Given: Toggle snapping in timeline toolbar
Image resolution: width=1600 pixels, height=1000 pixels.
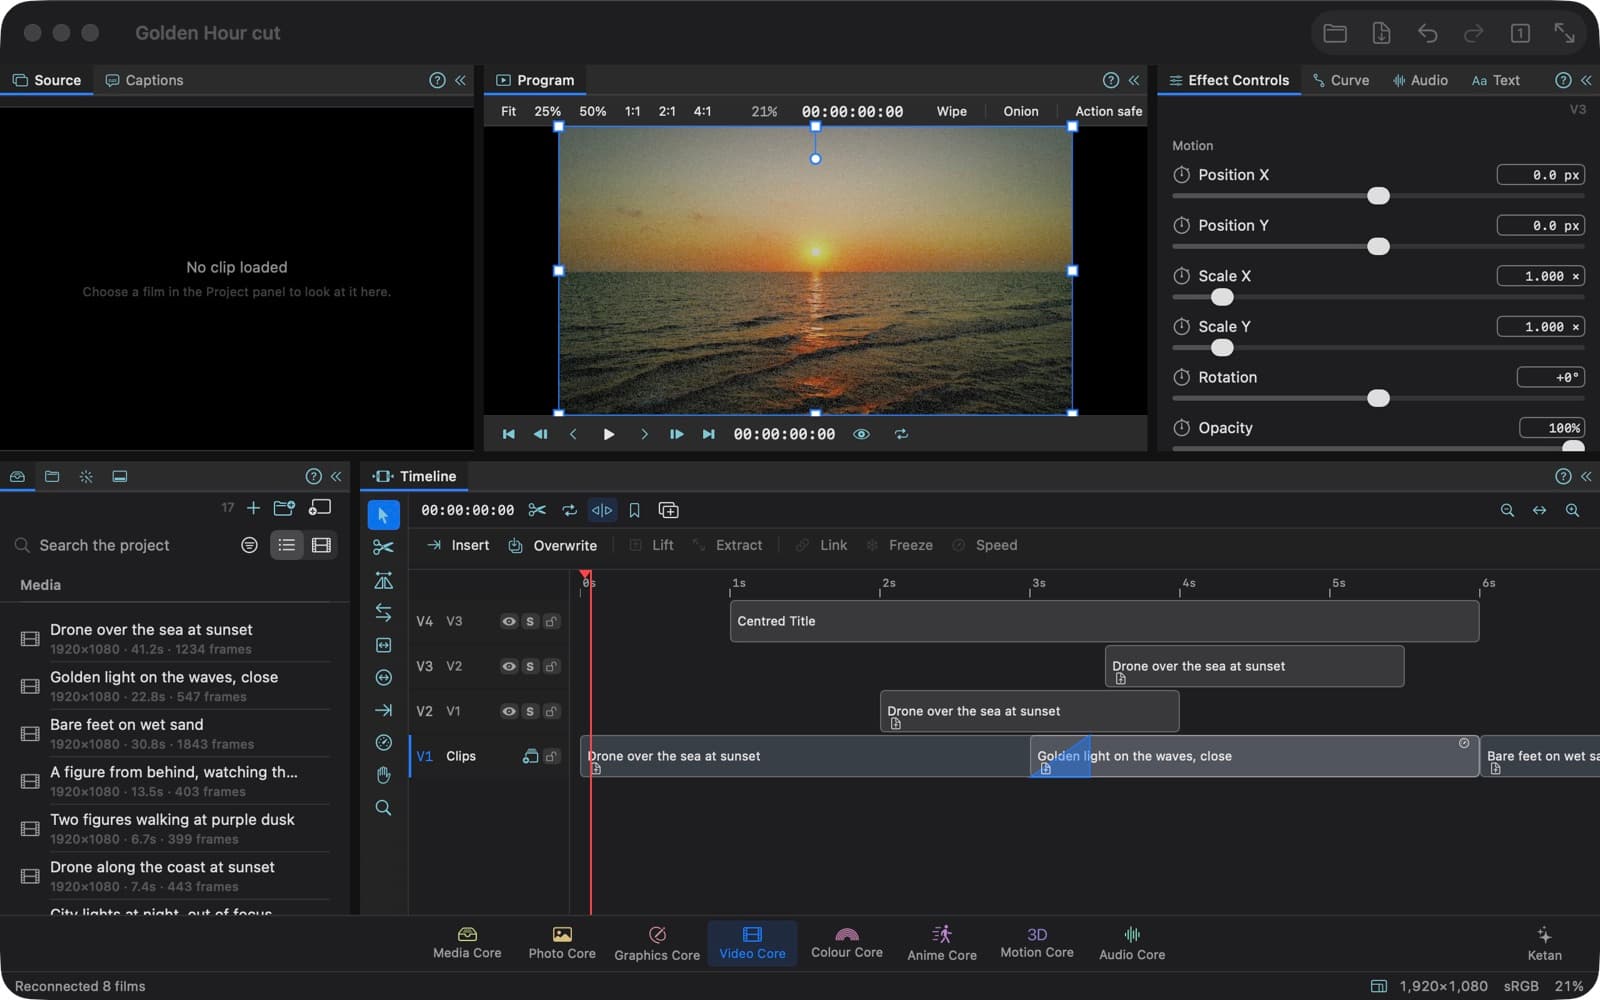Looking at the screenshot, I should pyautogui.click(x=602, y=510).
